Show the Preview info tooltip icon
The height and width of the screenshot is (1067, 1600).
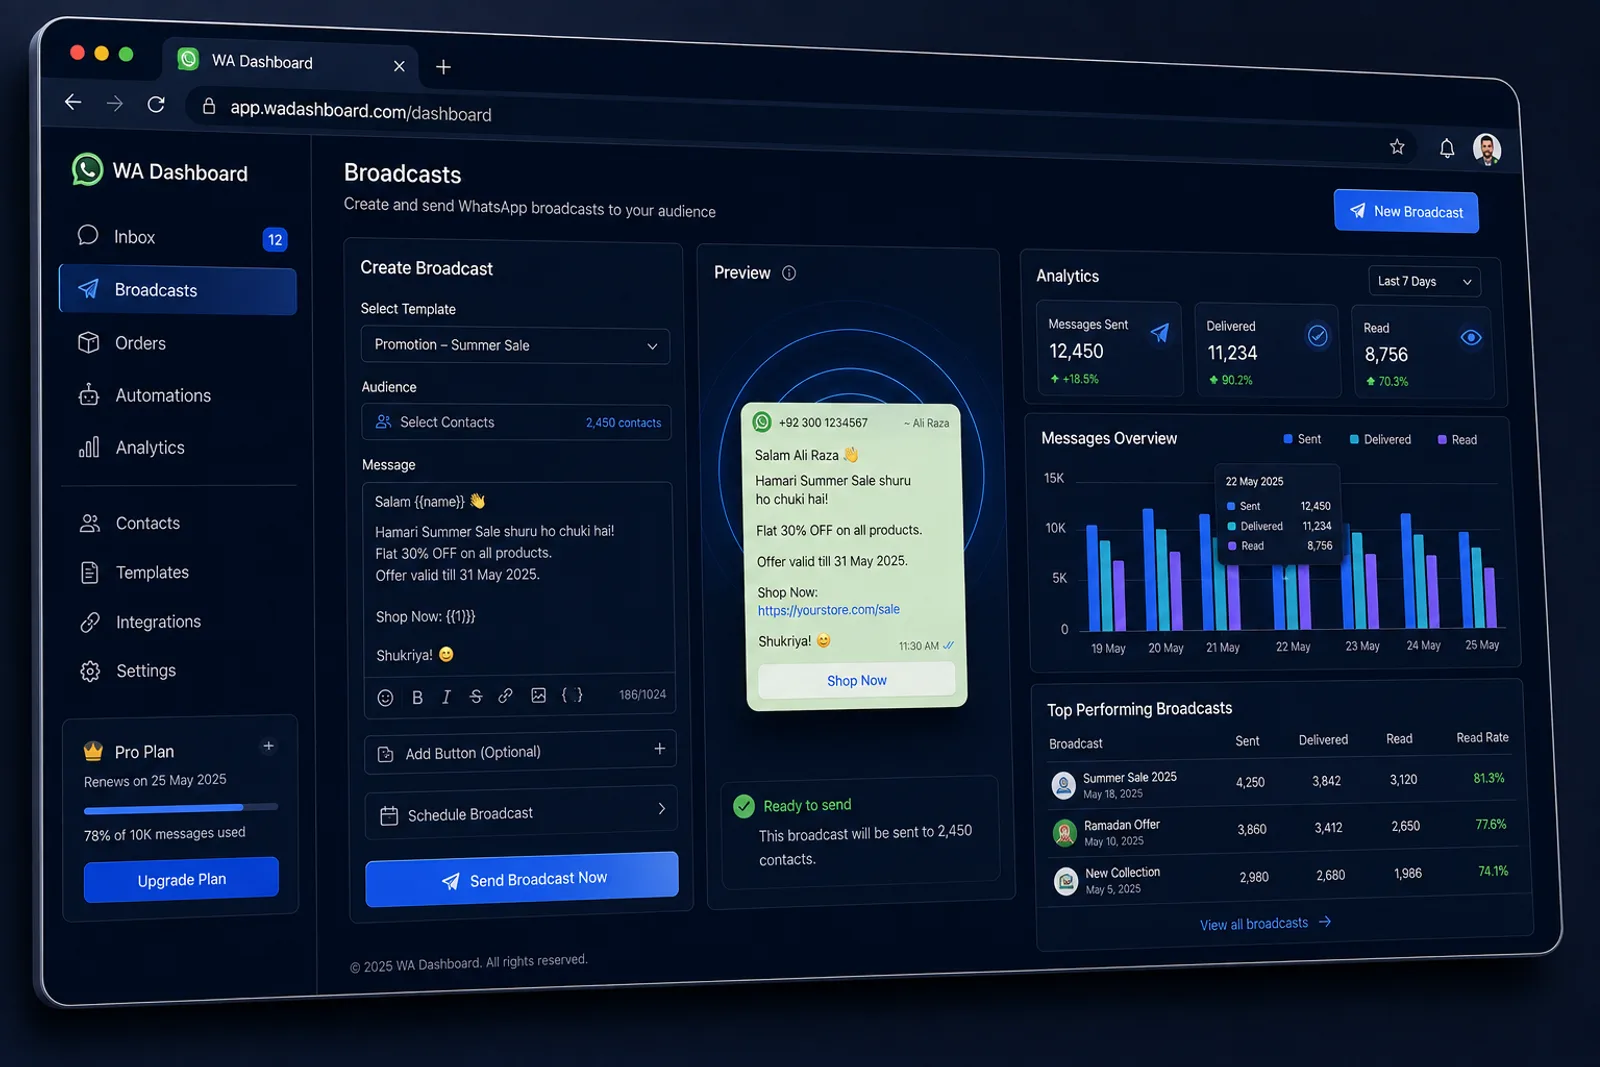click(x=789, y=273)
